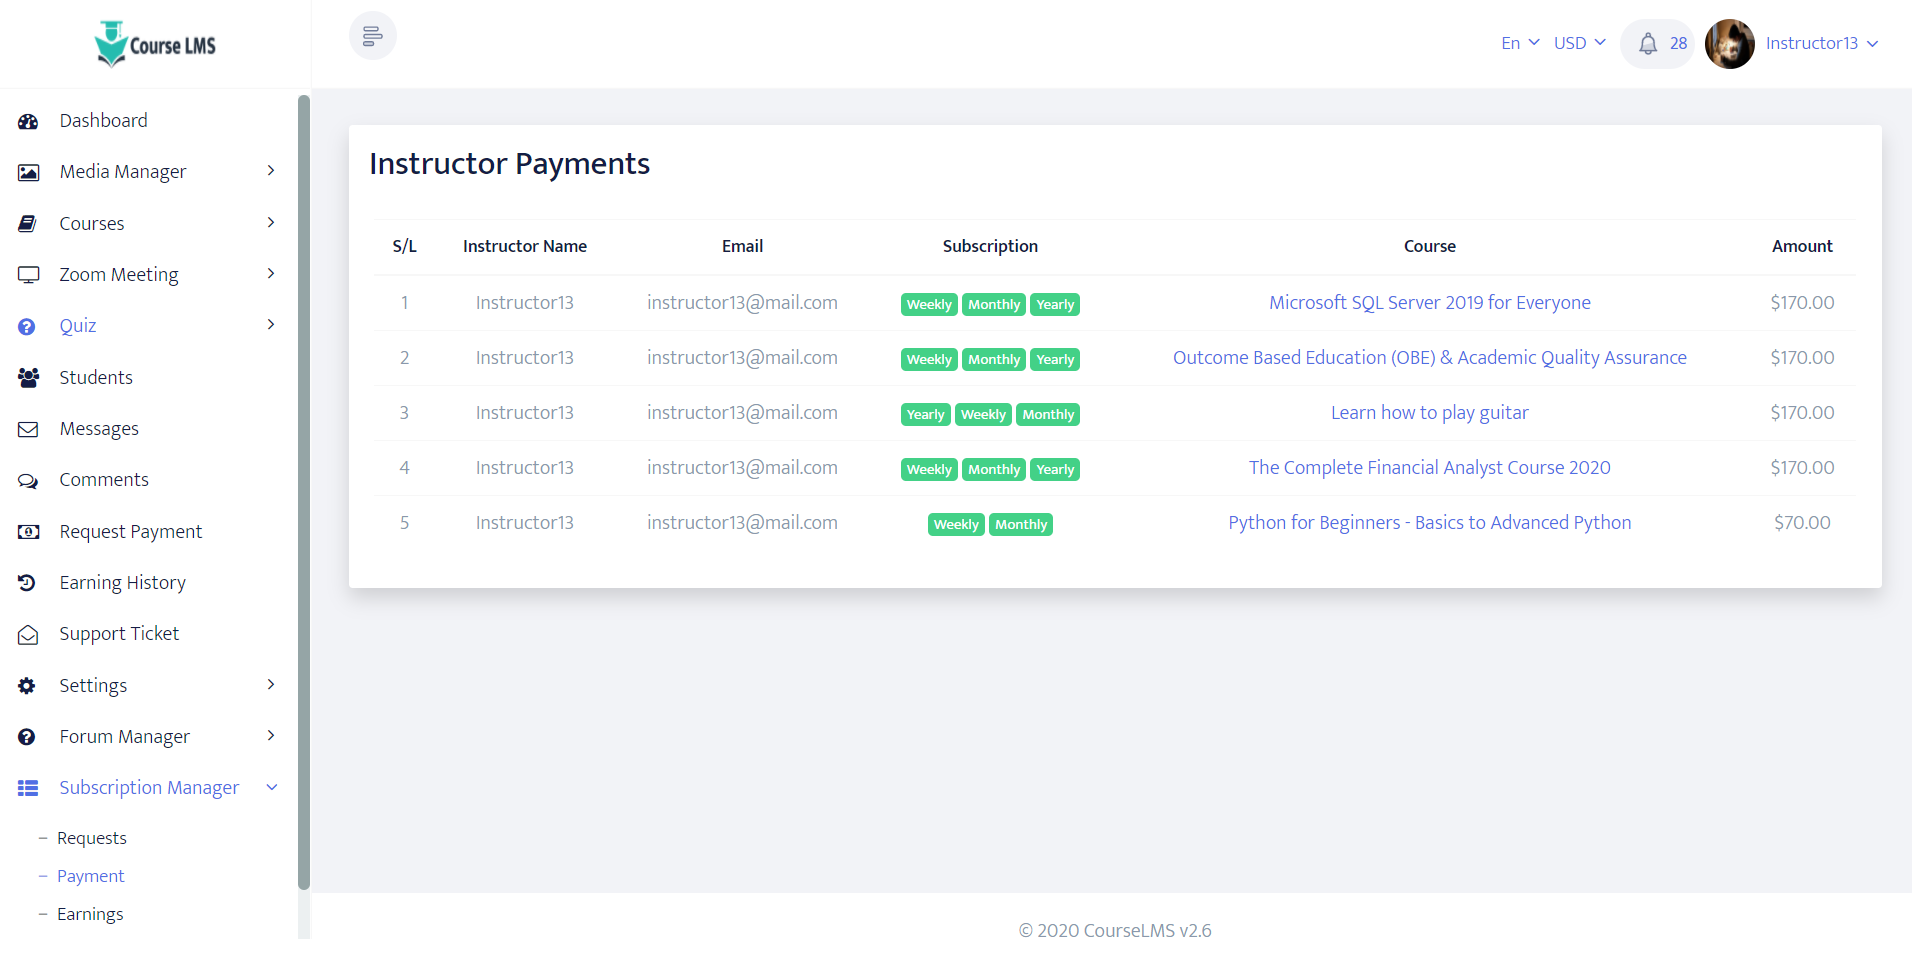
Task: Click Yearly badge in guitar course row
Action: click(x=926, y=414)
